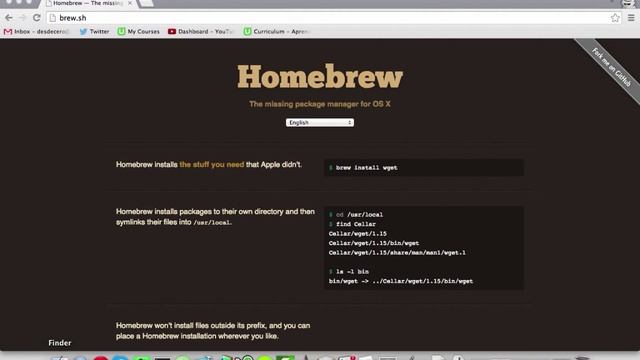Screen dimensions: 640x360
Task: Click the browser back arrow
Action: pos(9,18)
